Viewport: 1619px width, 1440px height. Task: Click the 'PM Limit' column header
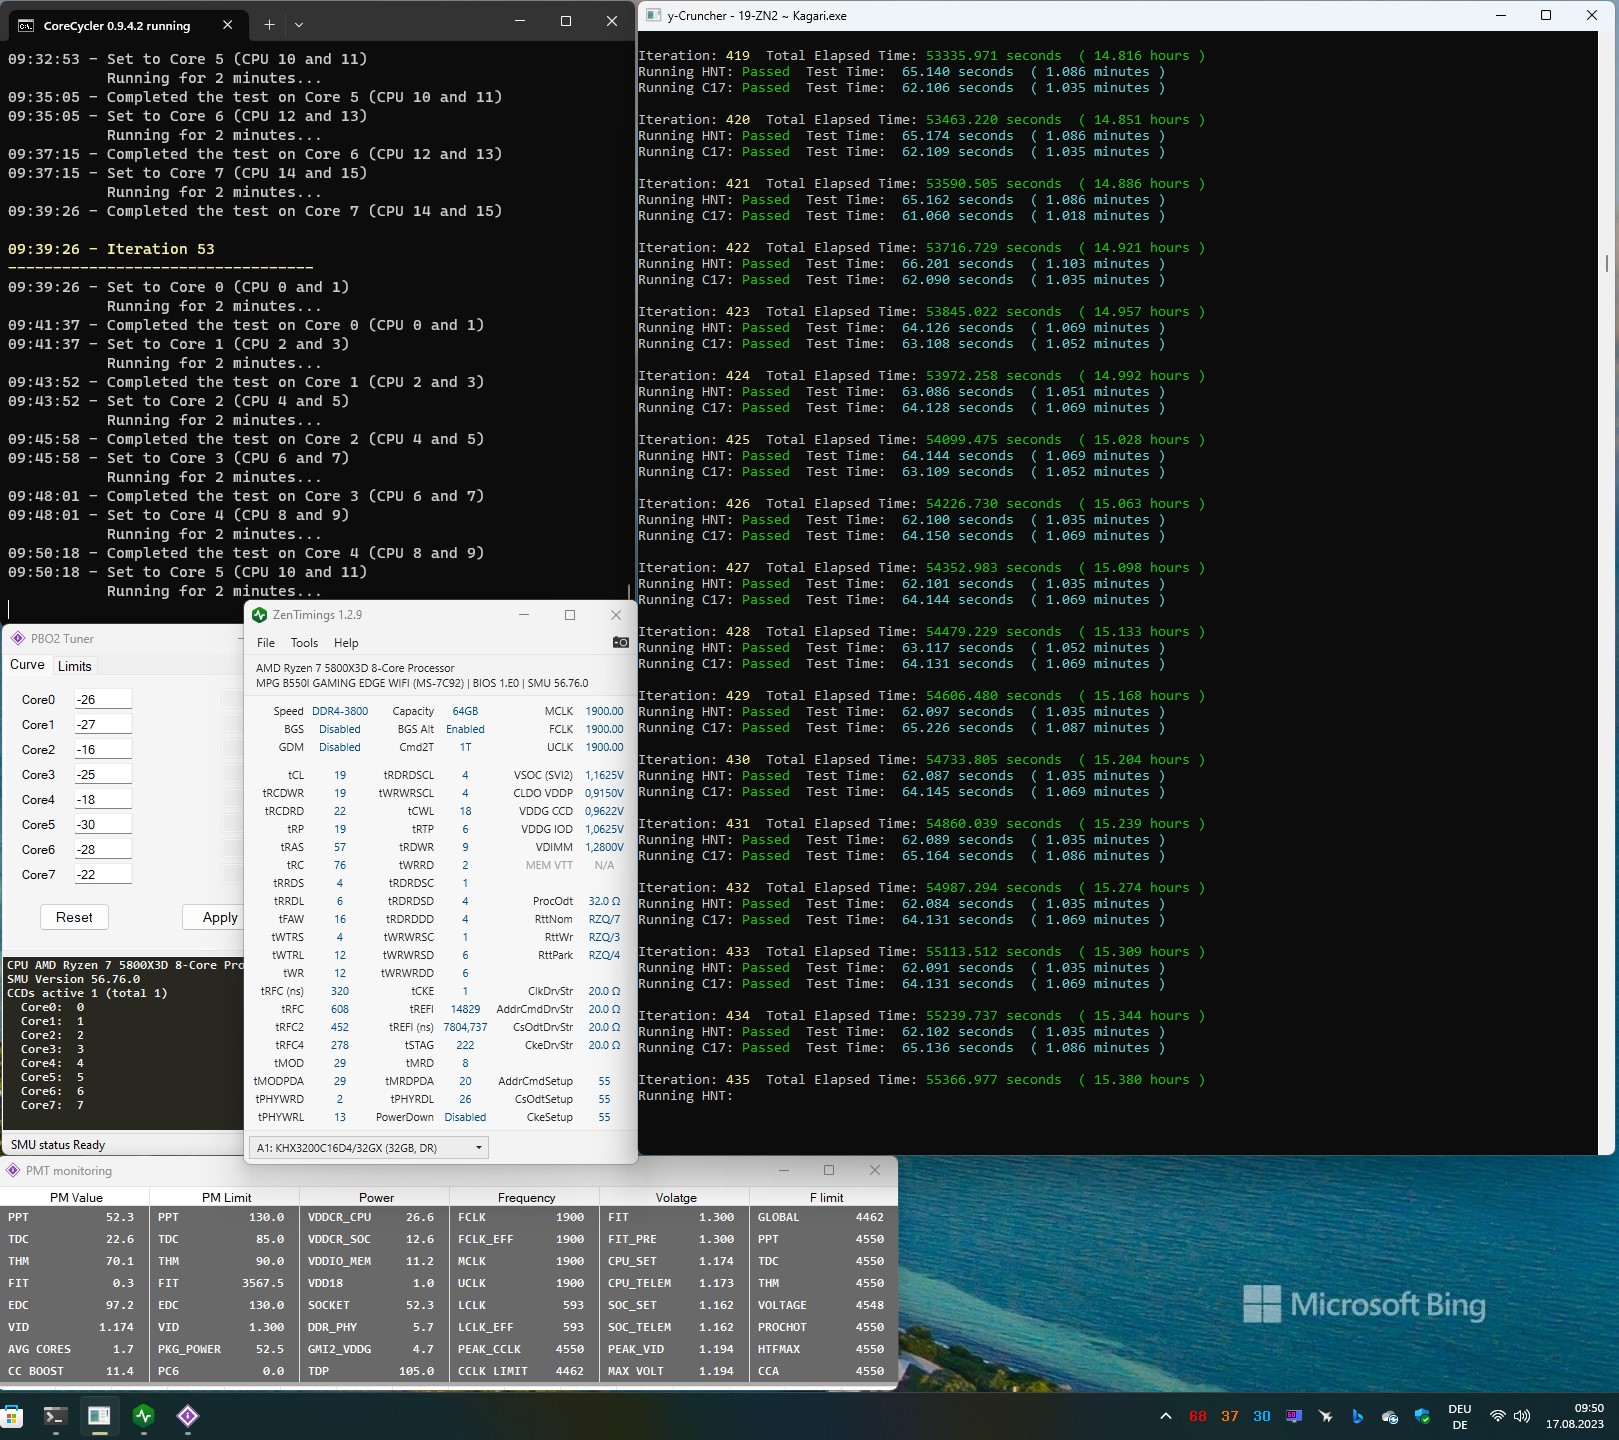226,1197
